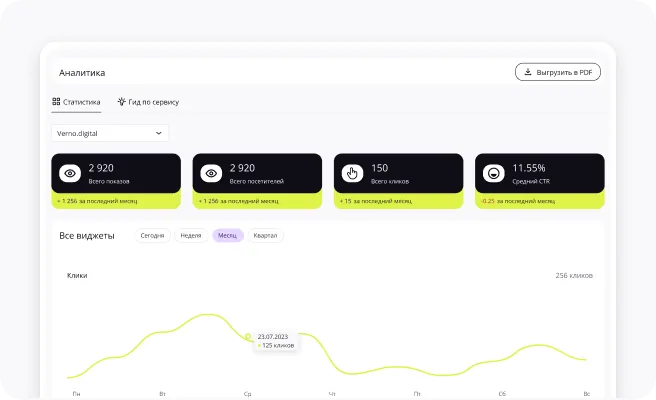Screen dimensions: 656x400
Task: Click the 150 total clicks value
Action: click(x=379, y=168)
